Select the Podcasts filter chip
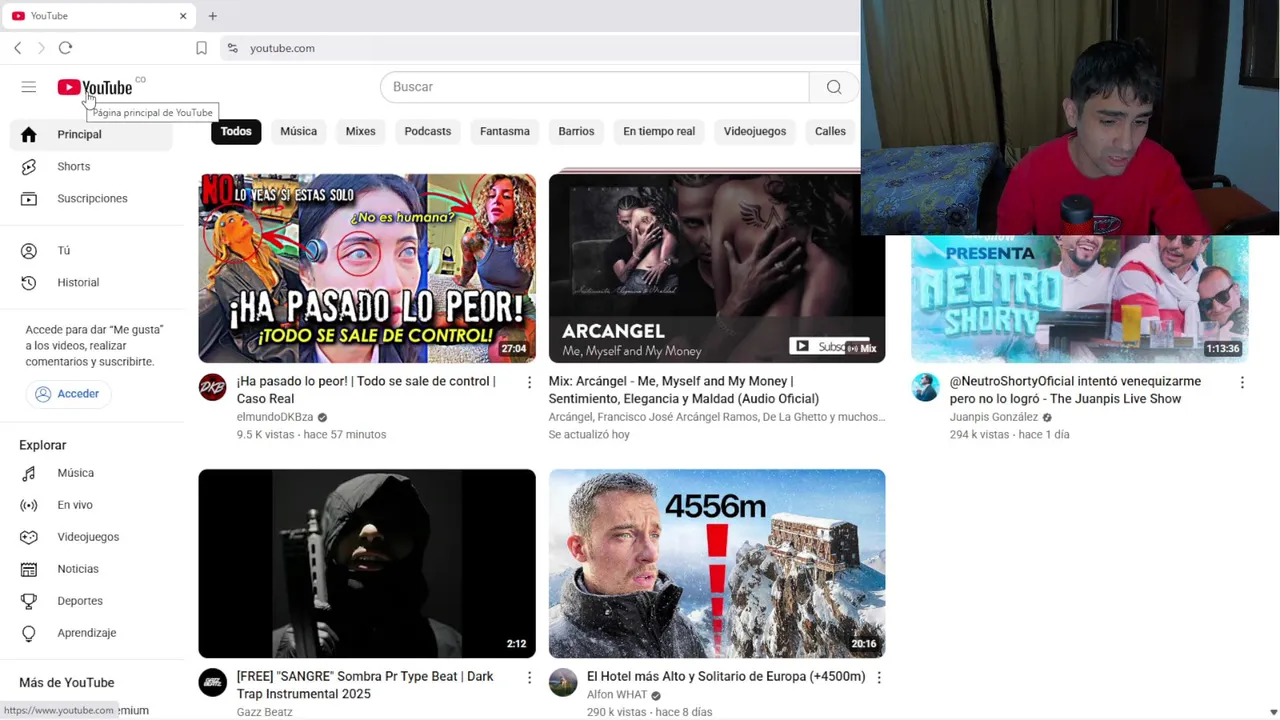 427,131
